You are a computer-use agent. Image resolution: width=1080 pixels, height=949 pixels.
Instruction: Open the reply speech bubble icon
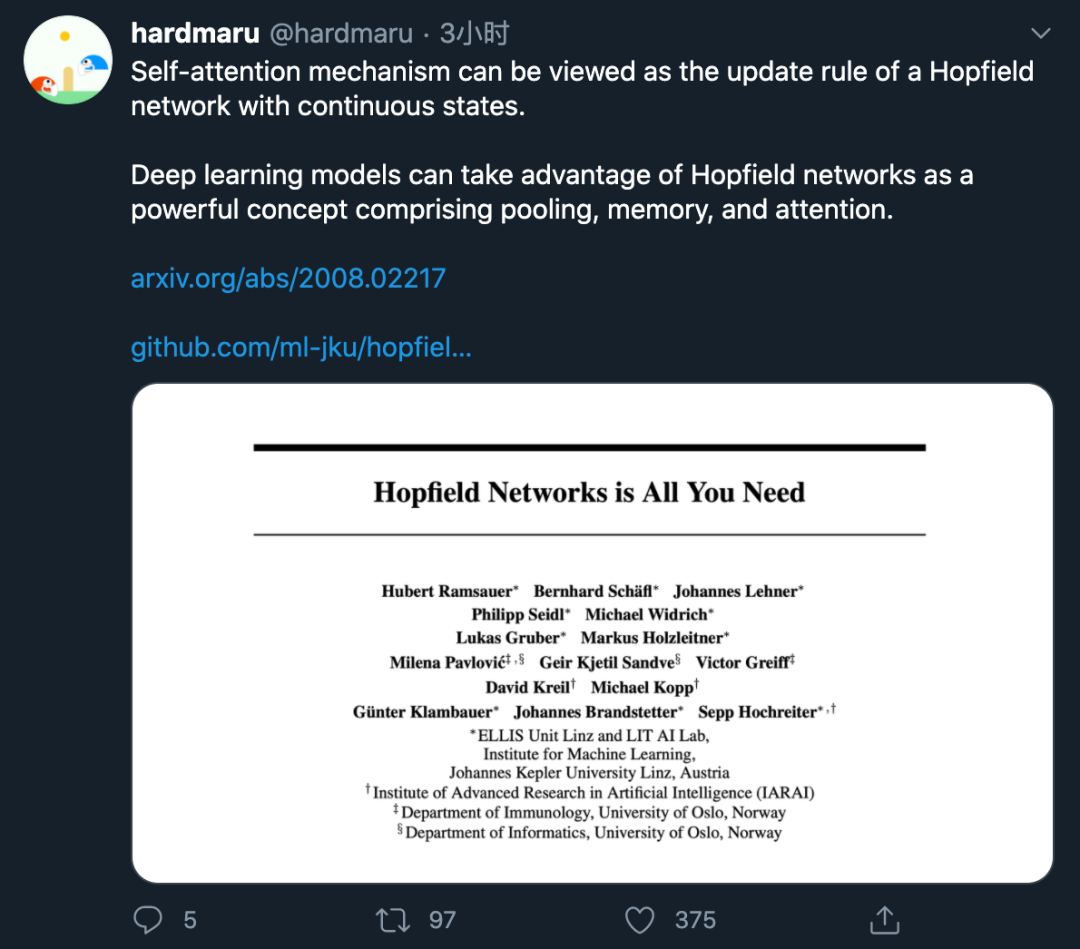coord(148,919)
